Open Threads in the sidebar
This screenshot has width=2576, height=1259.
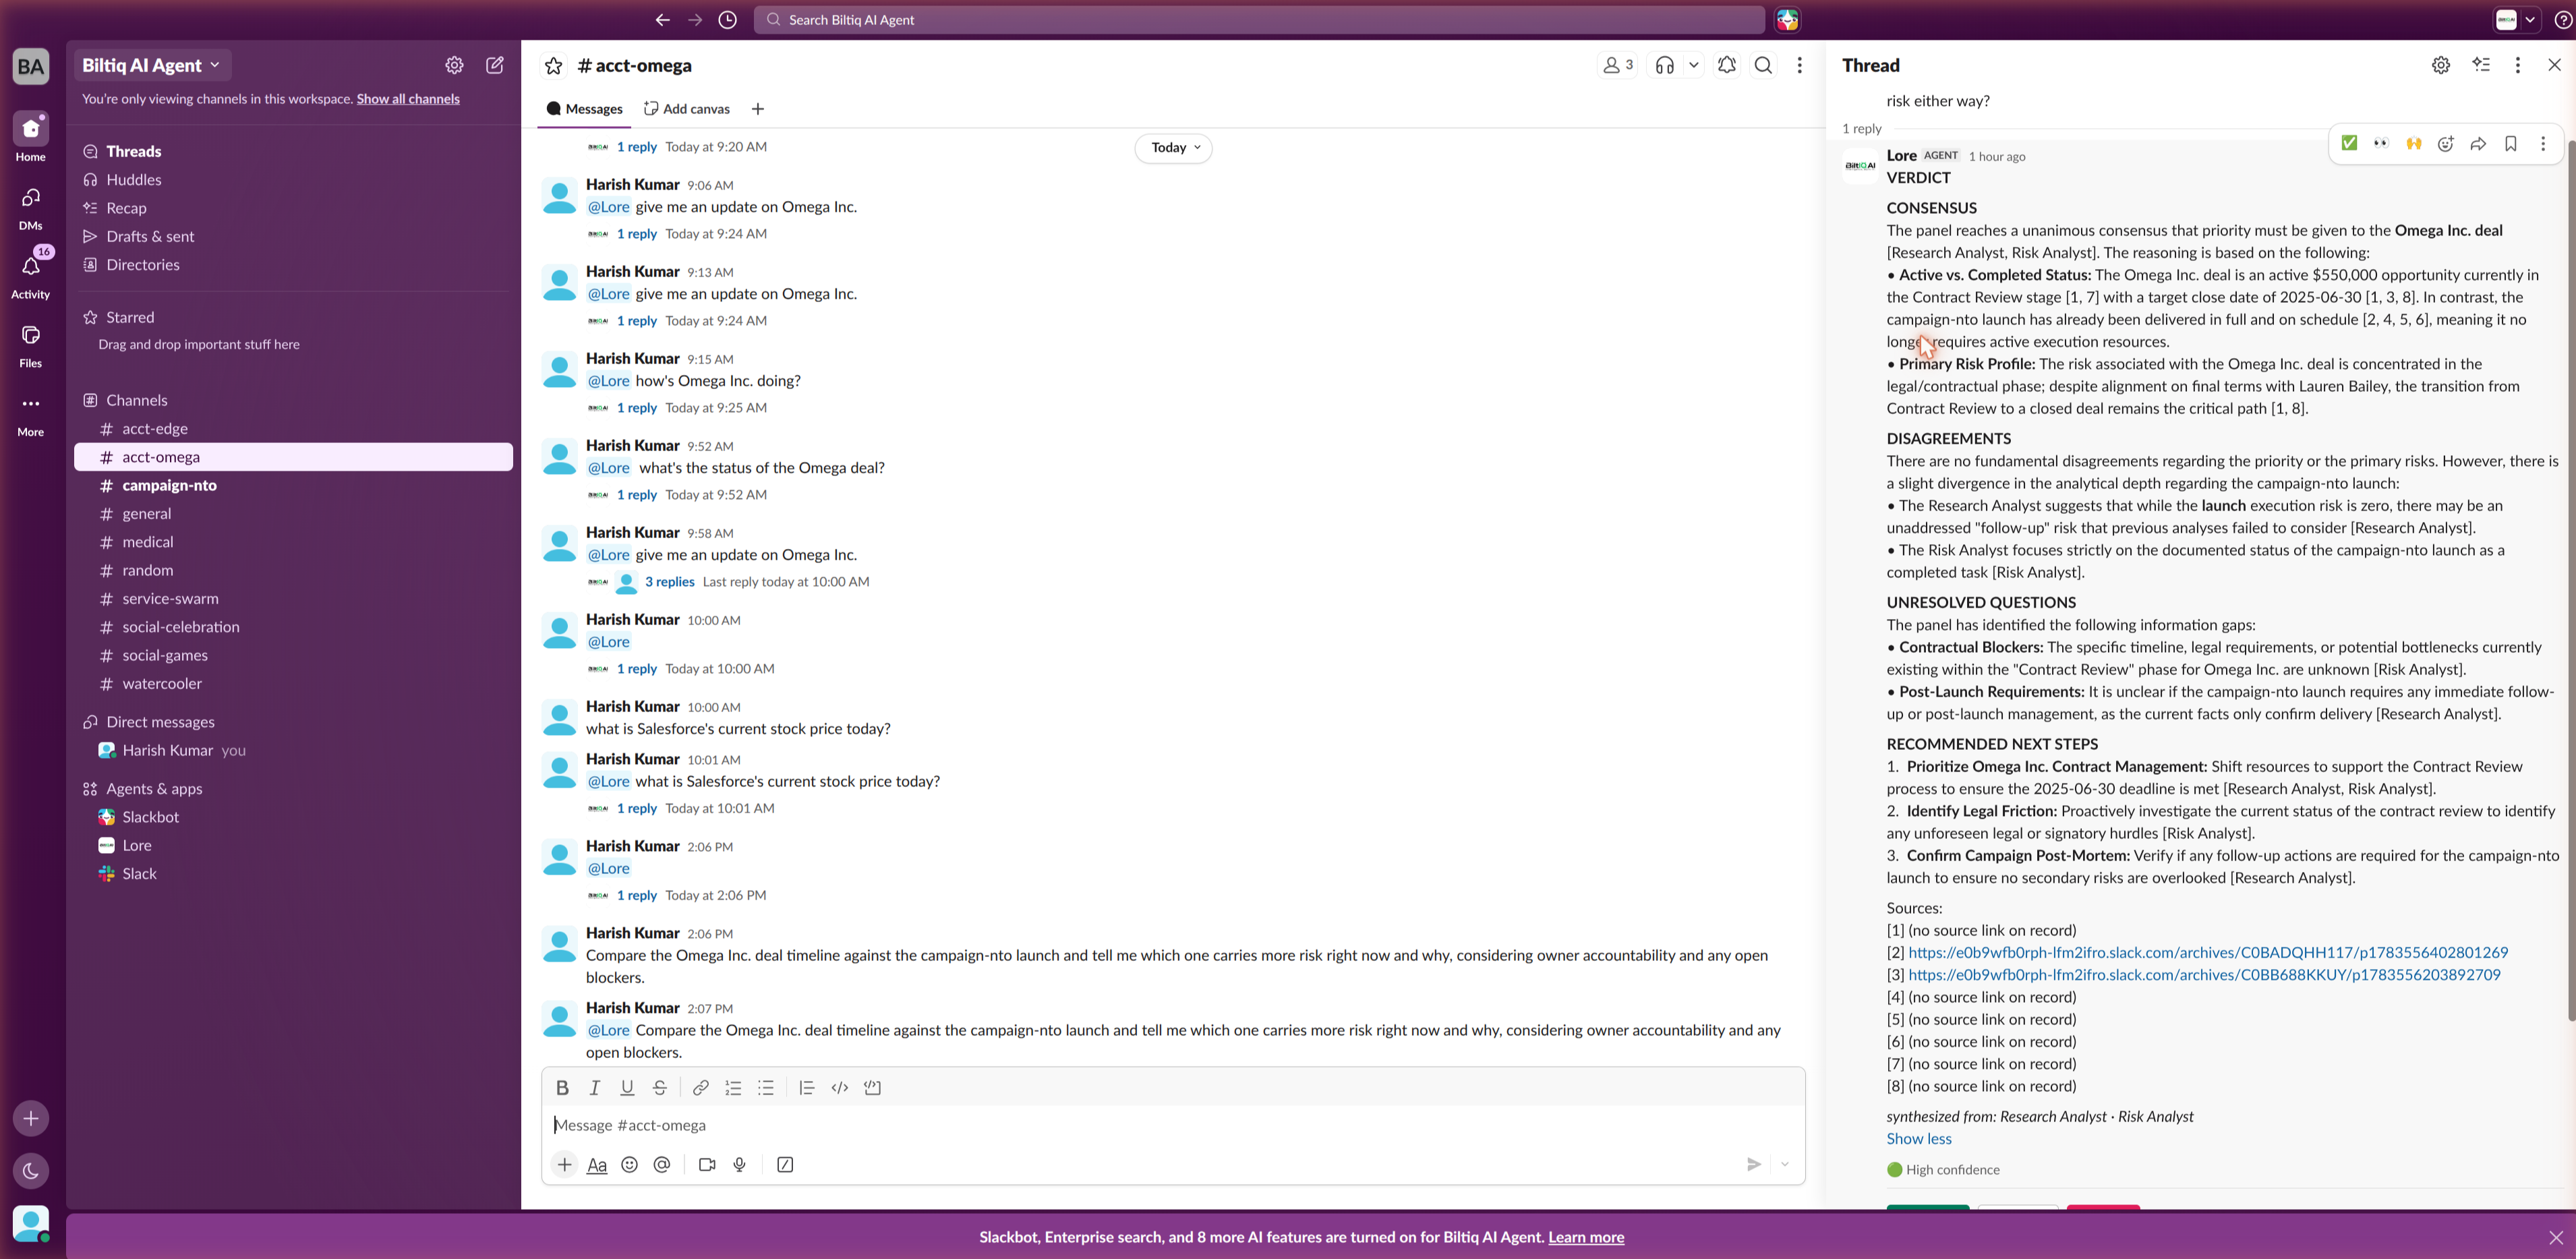click(134, 152)
